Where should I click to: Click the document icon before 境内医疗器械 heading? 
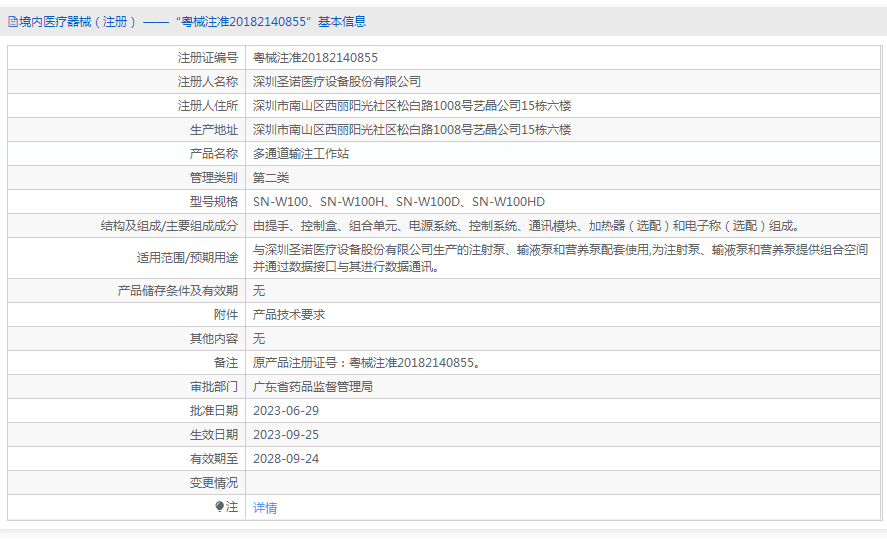point(12,22)
